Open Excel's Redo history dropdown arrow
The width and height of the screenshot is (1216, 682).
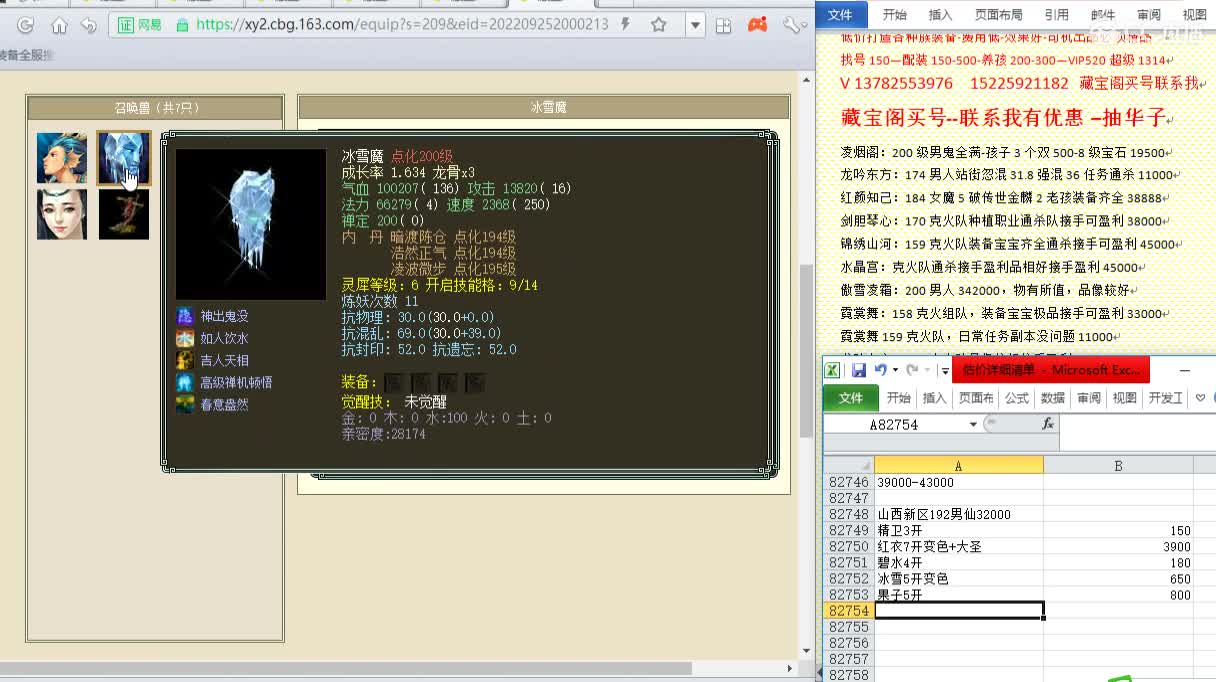click(x=926, y=370)
